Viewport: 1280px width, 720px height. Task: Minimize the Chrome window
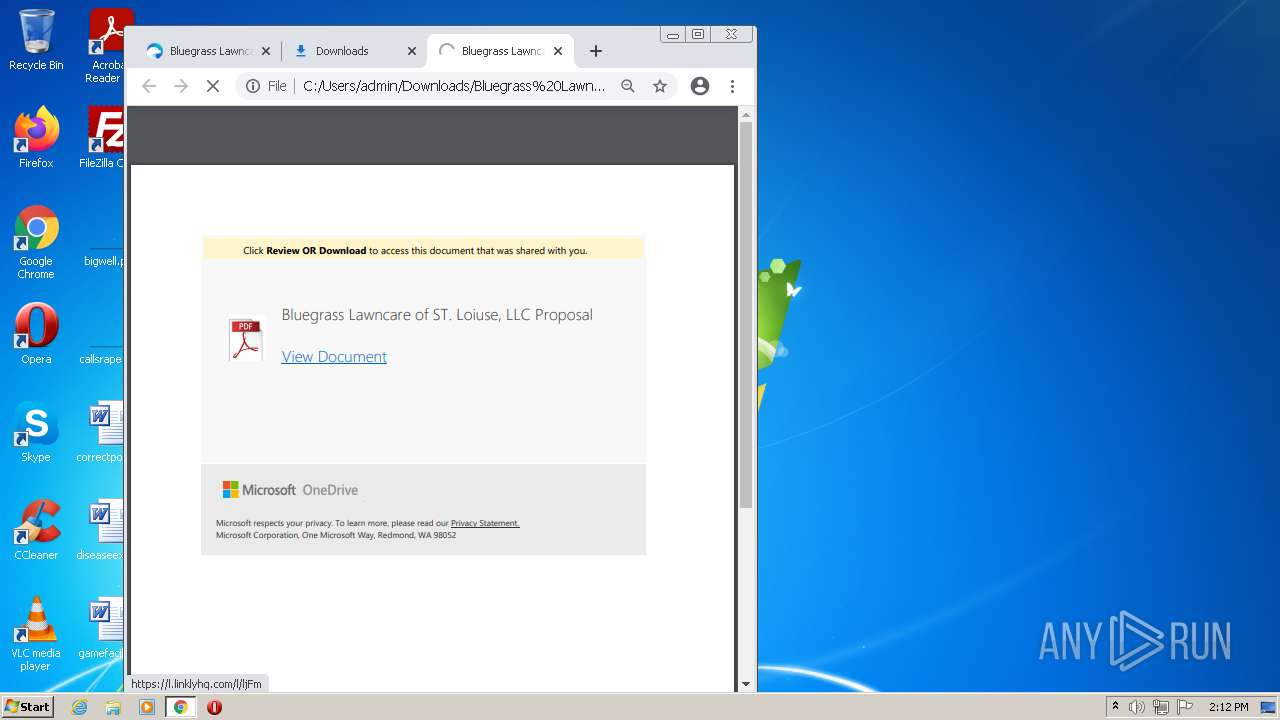coord(673,34)
